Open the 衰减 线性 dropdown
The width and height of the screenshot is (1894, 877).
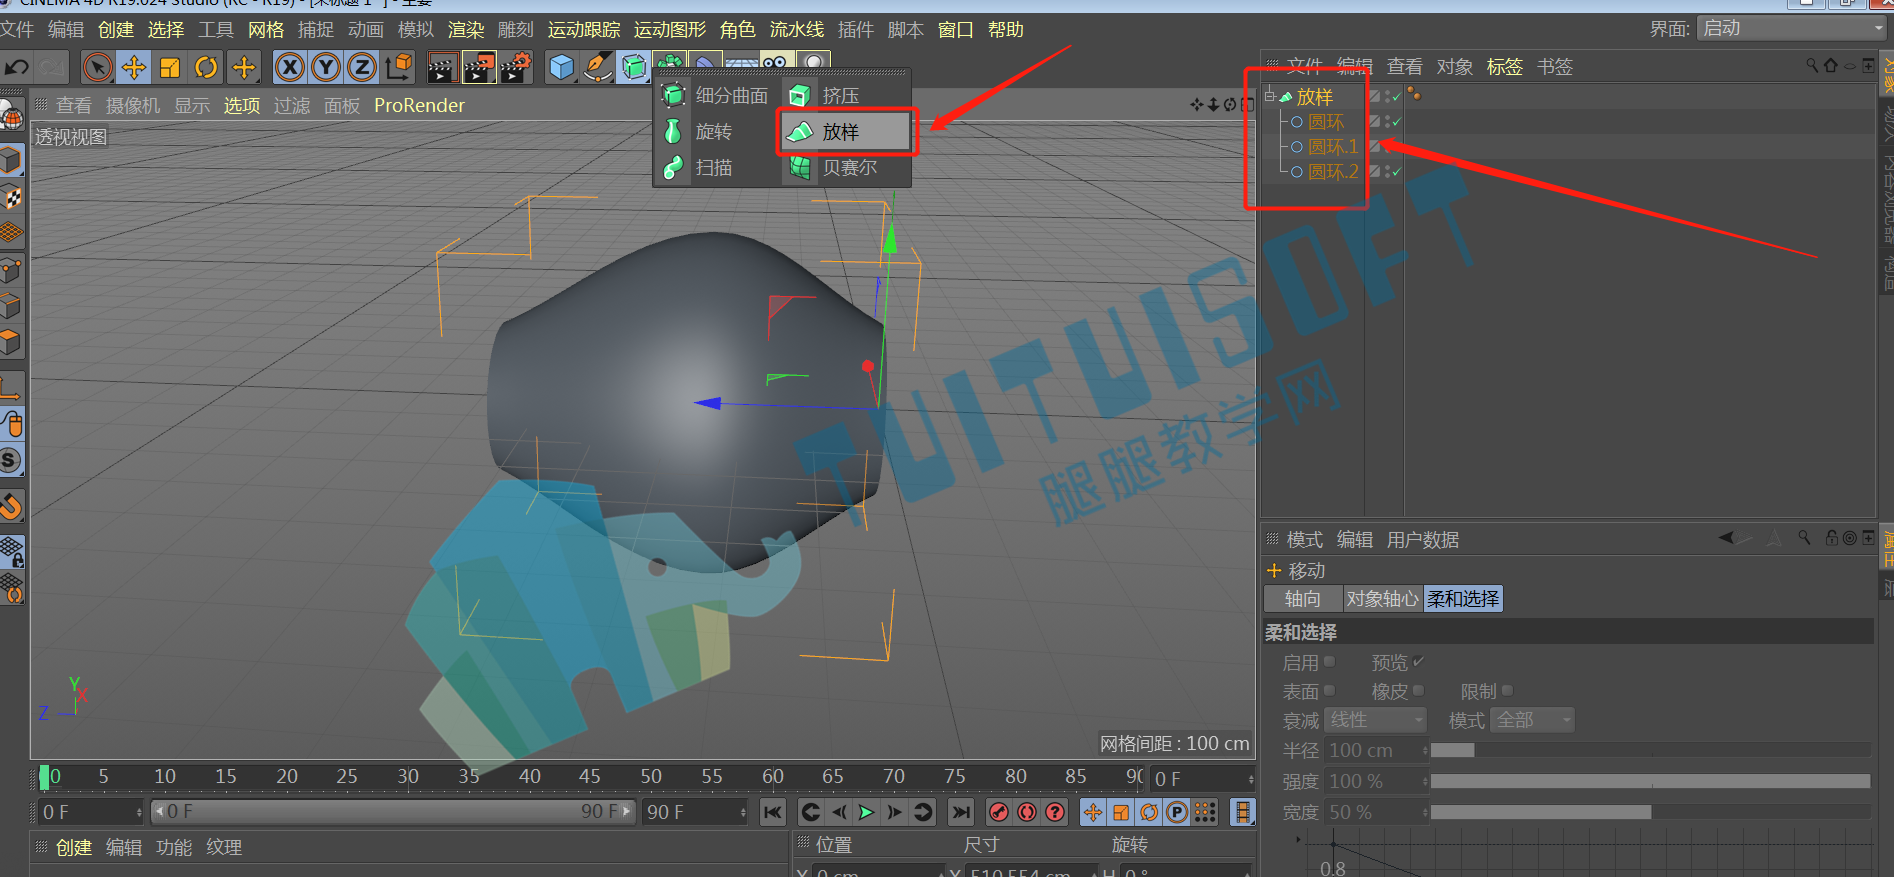(x=1375, y=720)
